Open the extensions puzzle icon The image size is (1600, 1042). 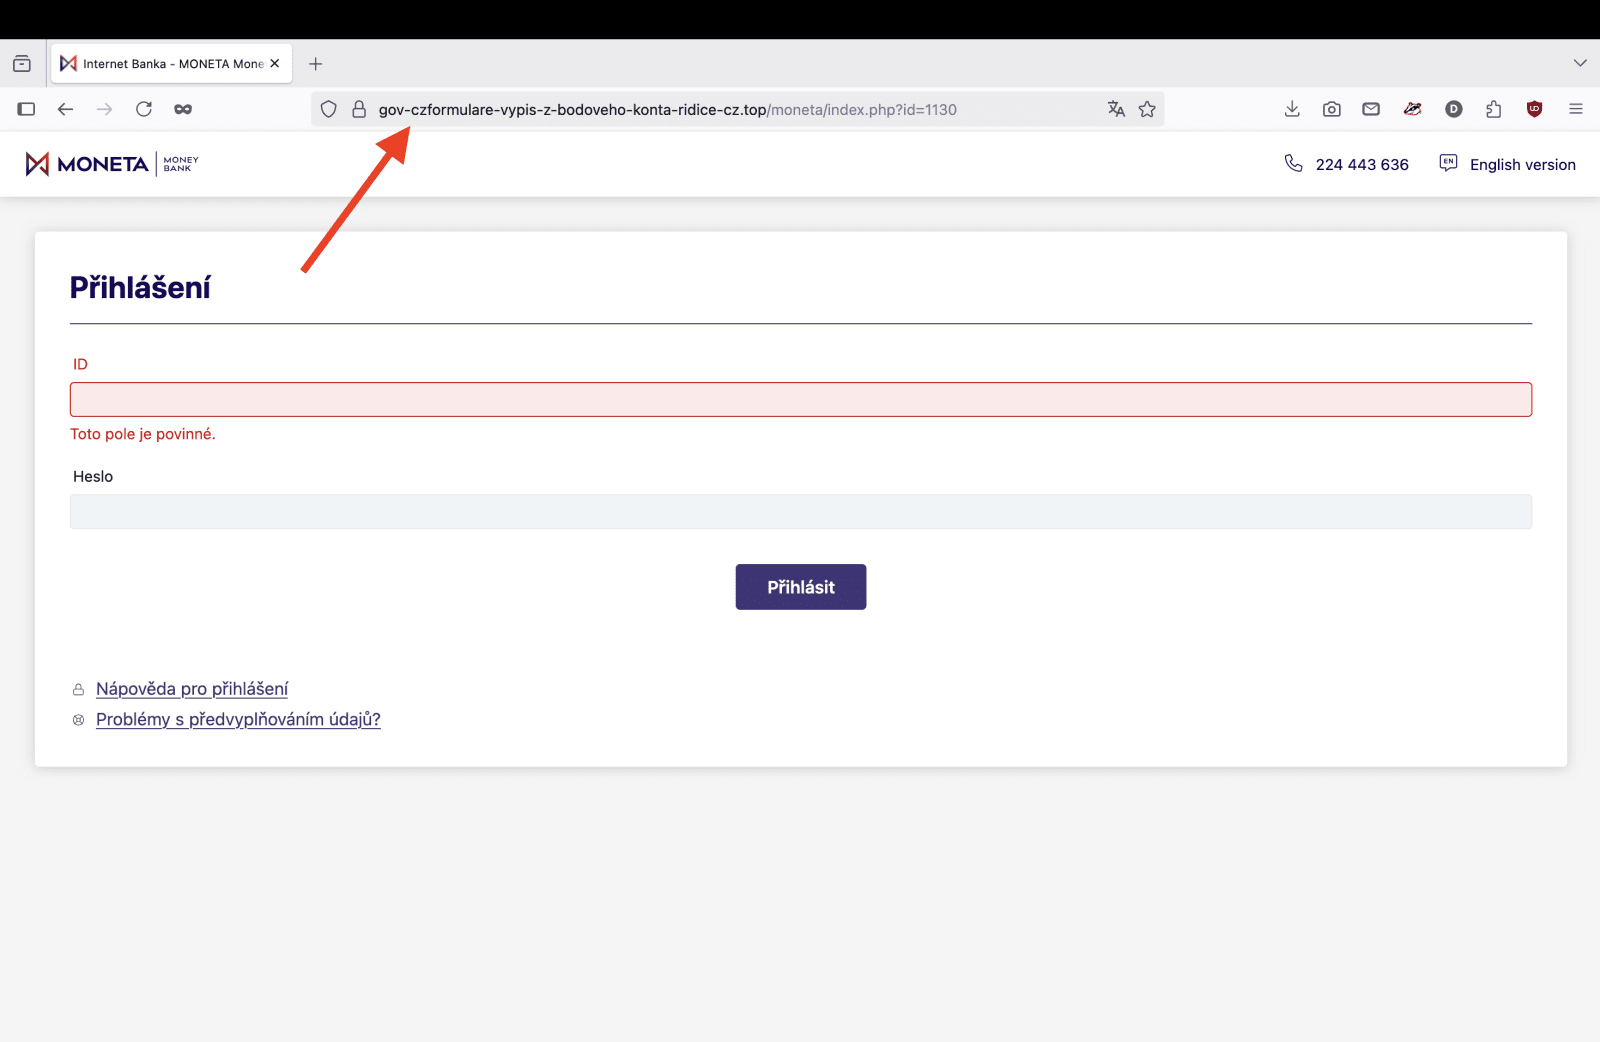1494,109
